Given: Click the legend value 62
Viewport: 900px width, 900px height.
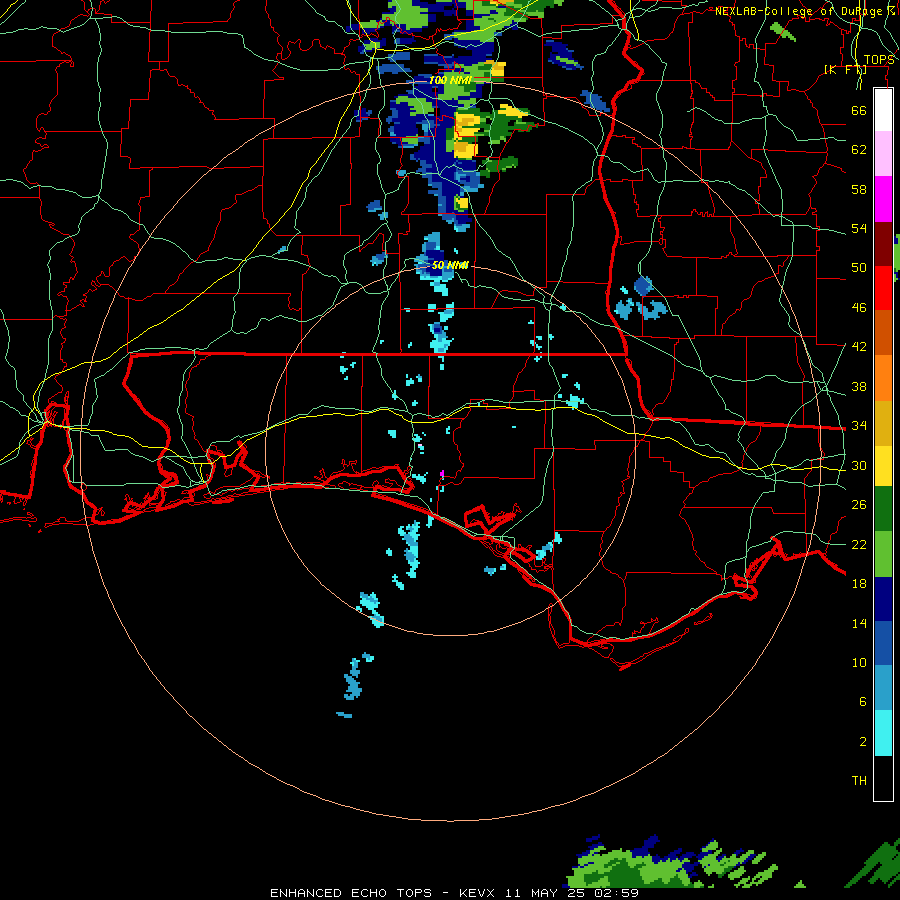Looking at the screenshot, I should [x=859, y=150].
